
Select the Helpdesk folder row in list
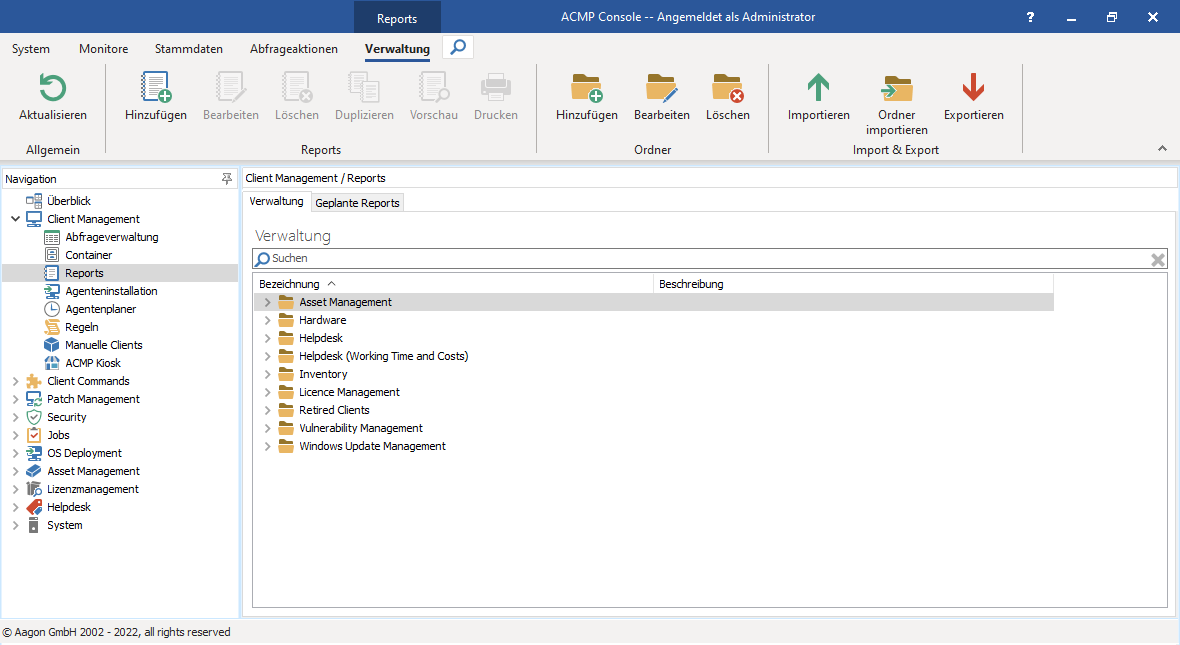[654, 339]
